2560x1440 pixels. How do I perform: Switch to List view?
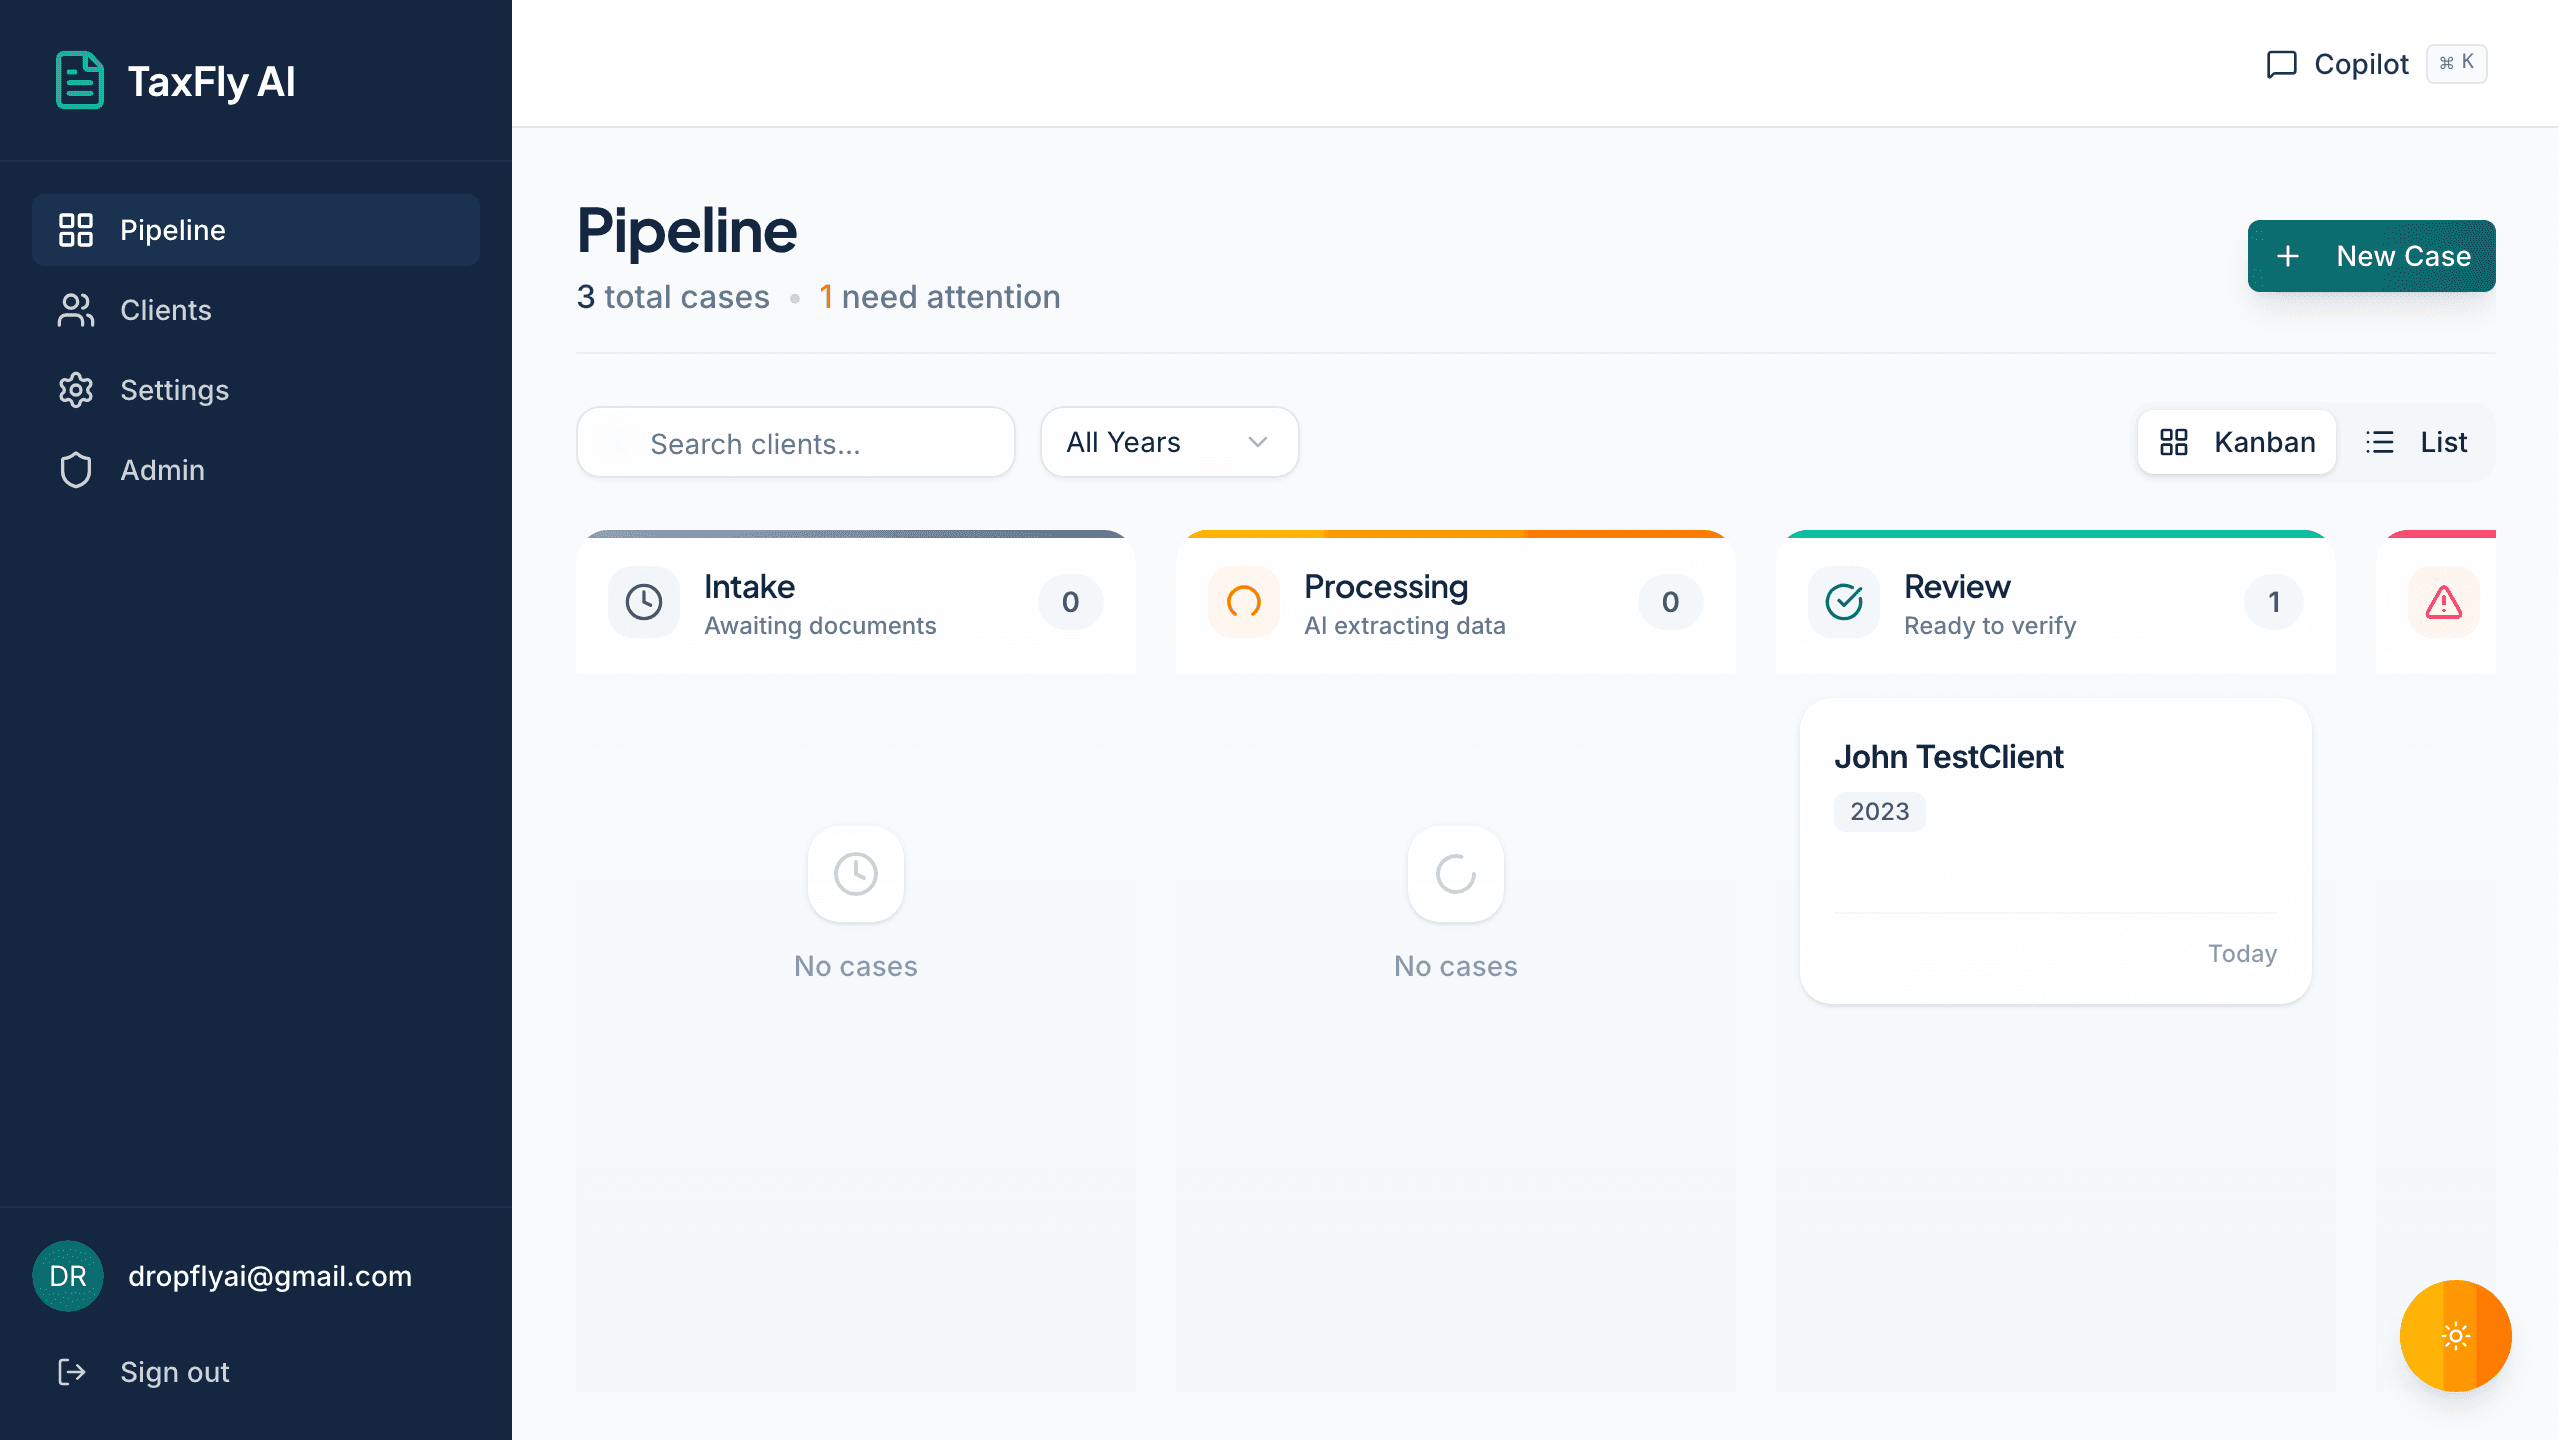(2416, 442)
